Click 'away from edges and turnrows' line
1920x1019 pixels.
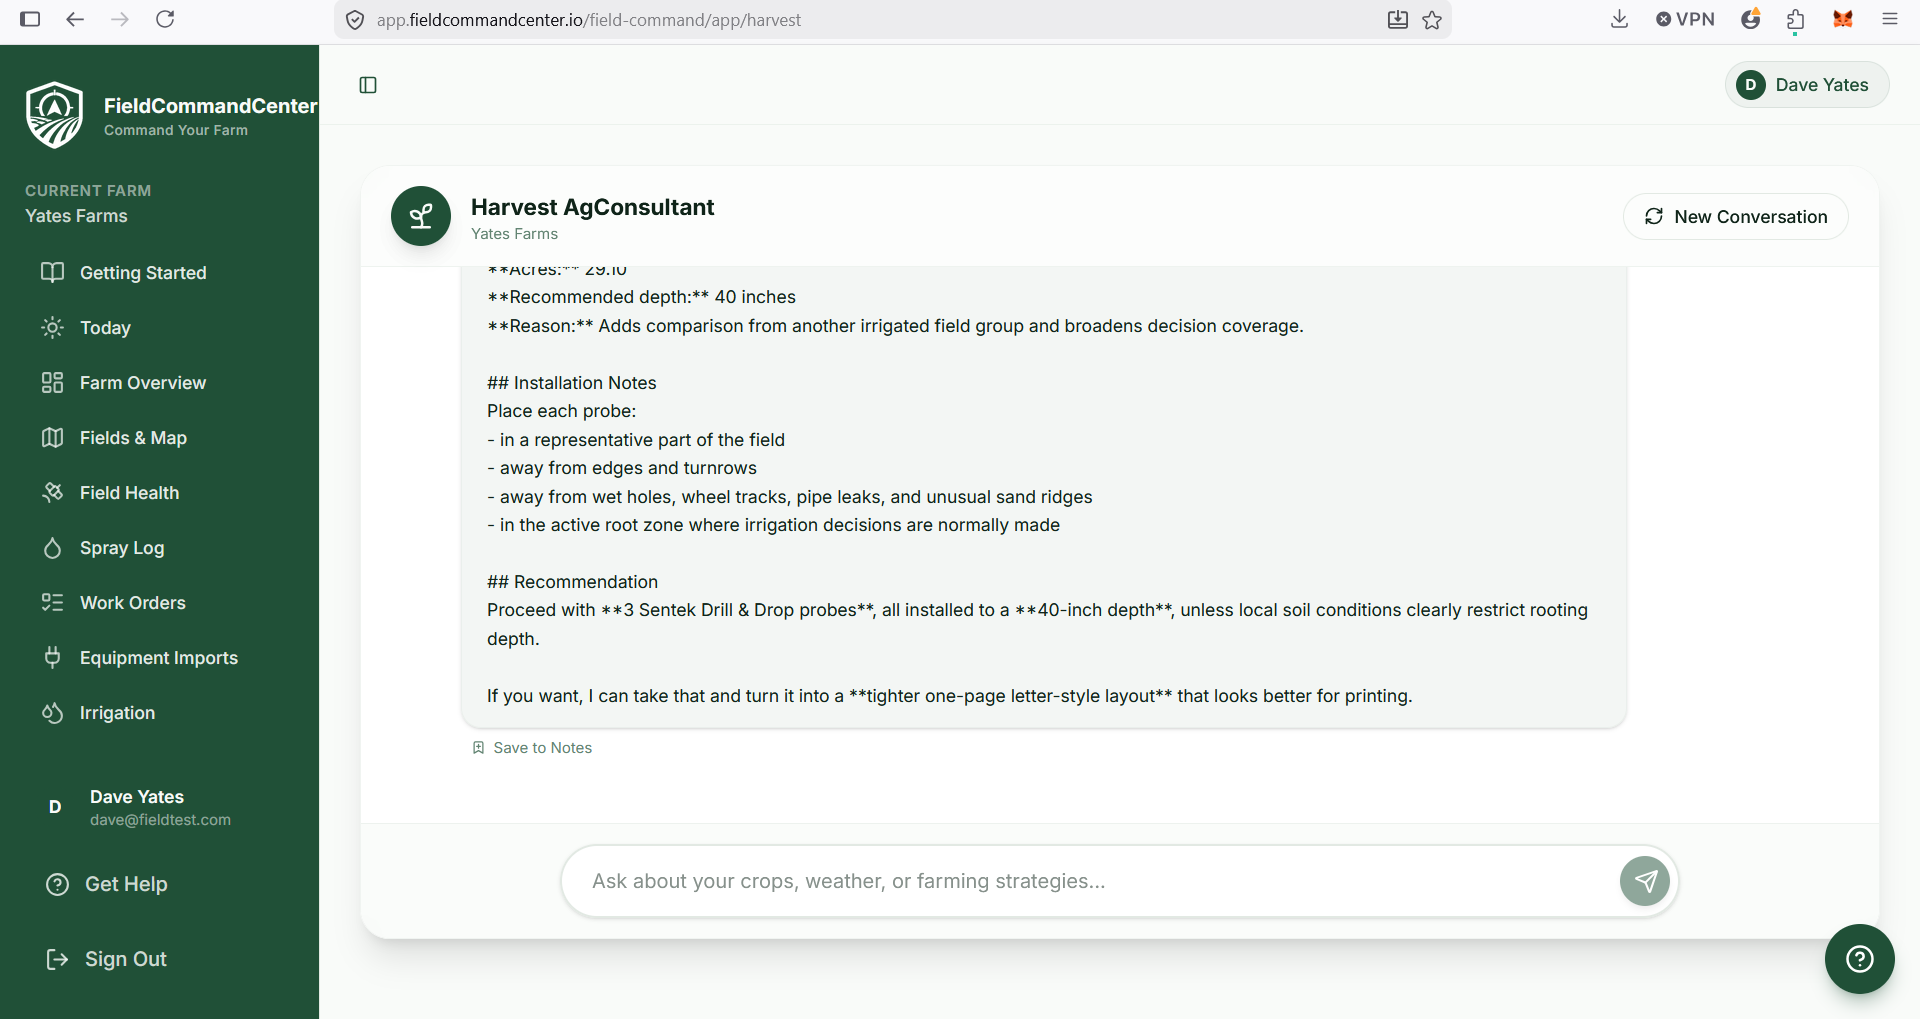pyautogui.click(x=622, y=468)
